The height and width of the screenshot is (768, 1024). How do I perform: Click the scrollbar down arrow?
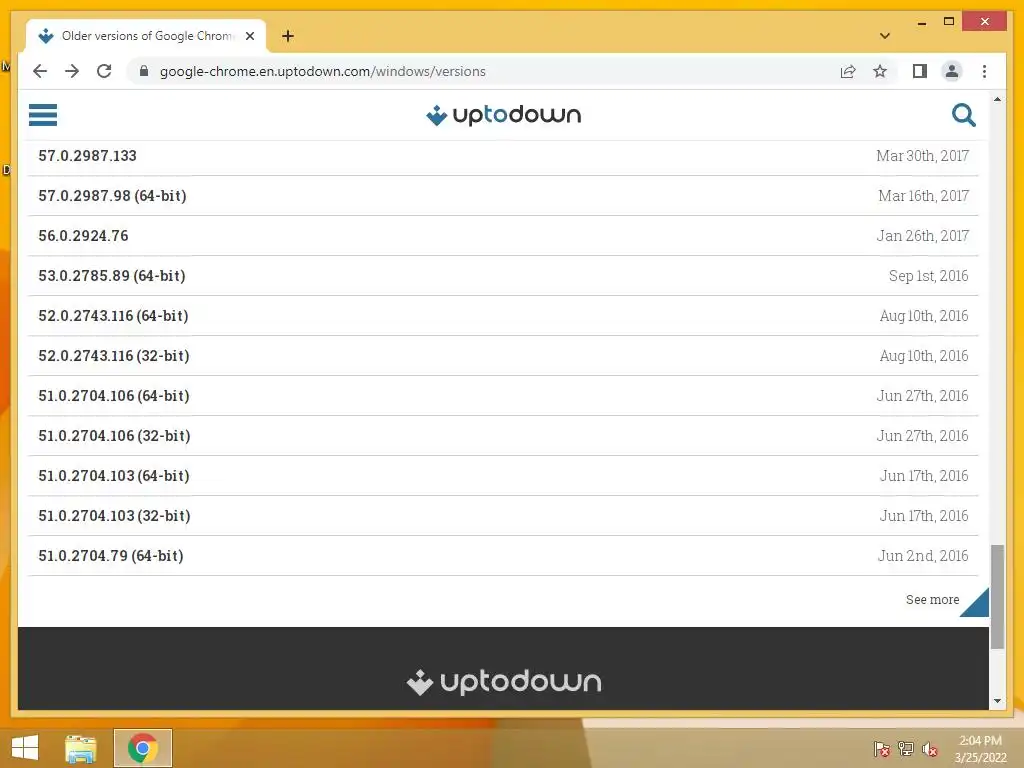coord(997,701)
